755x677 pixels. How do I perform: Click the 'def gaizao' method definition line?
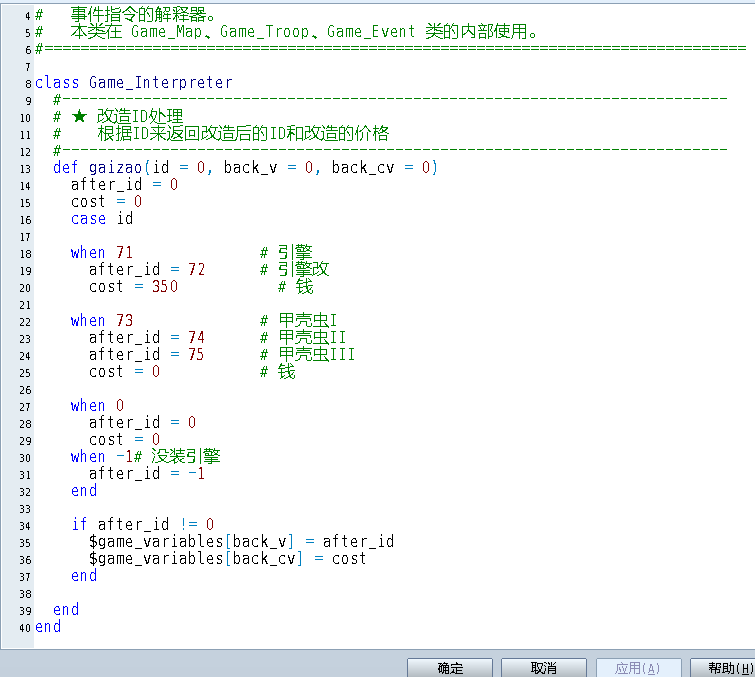(245, 168)
